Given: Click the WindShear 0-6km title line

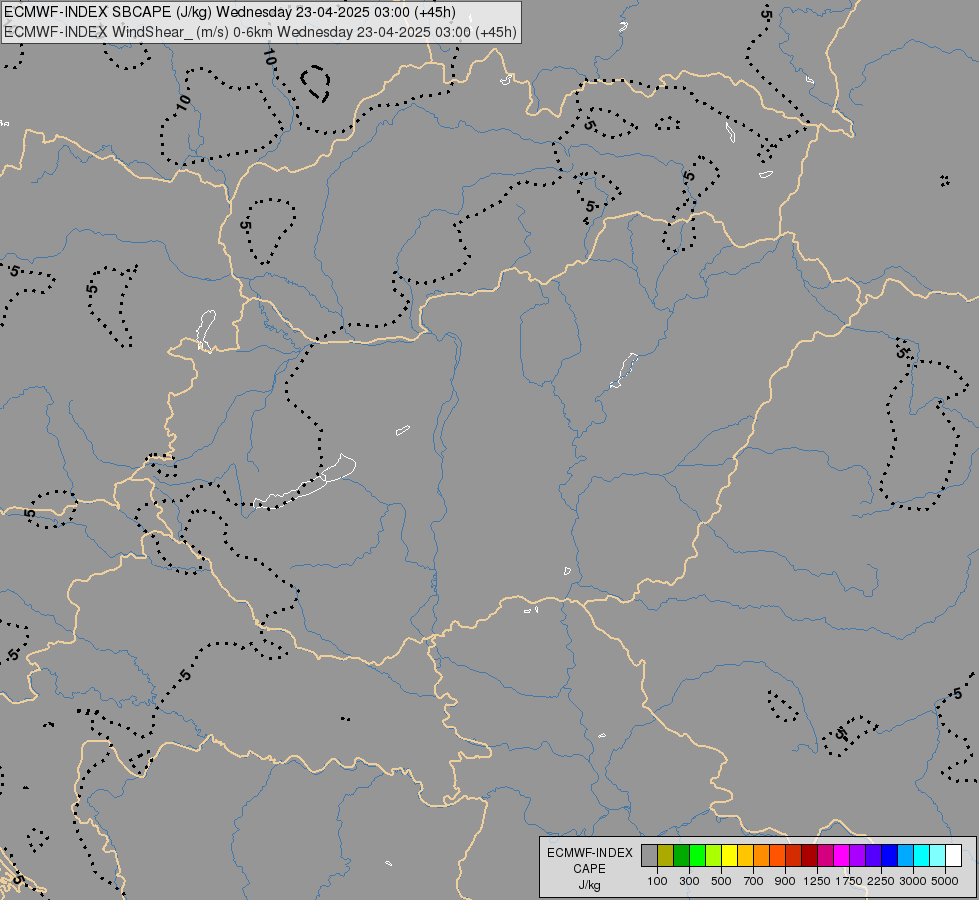Looking at the screenshot, I should 260,32.
